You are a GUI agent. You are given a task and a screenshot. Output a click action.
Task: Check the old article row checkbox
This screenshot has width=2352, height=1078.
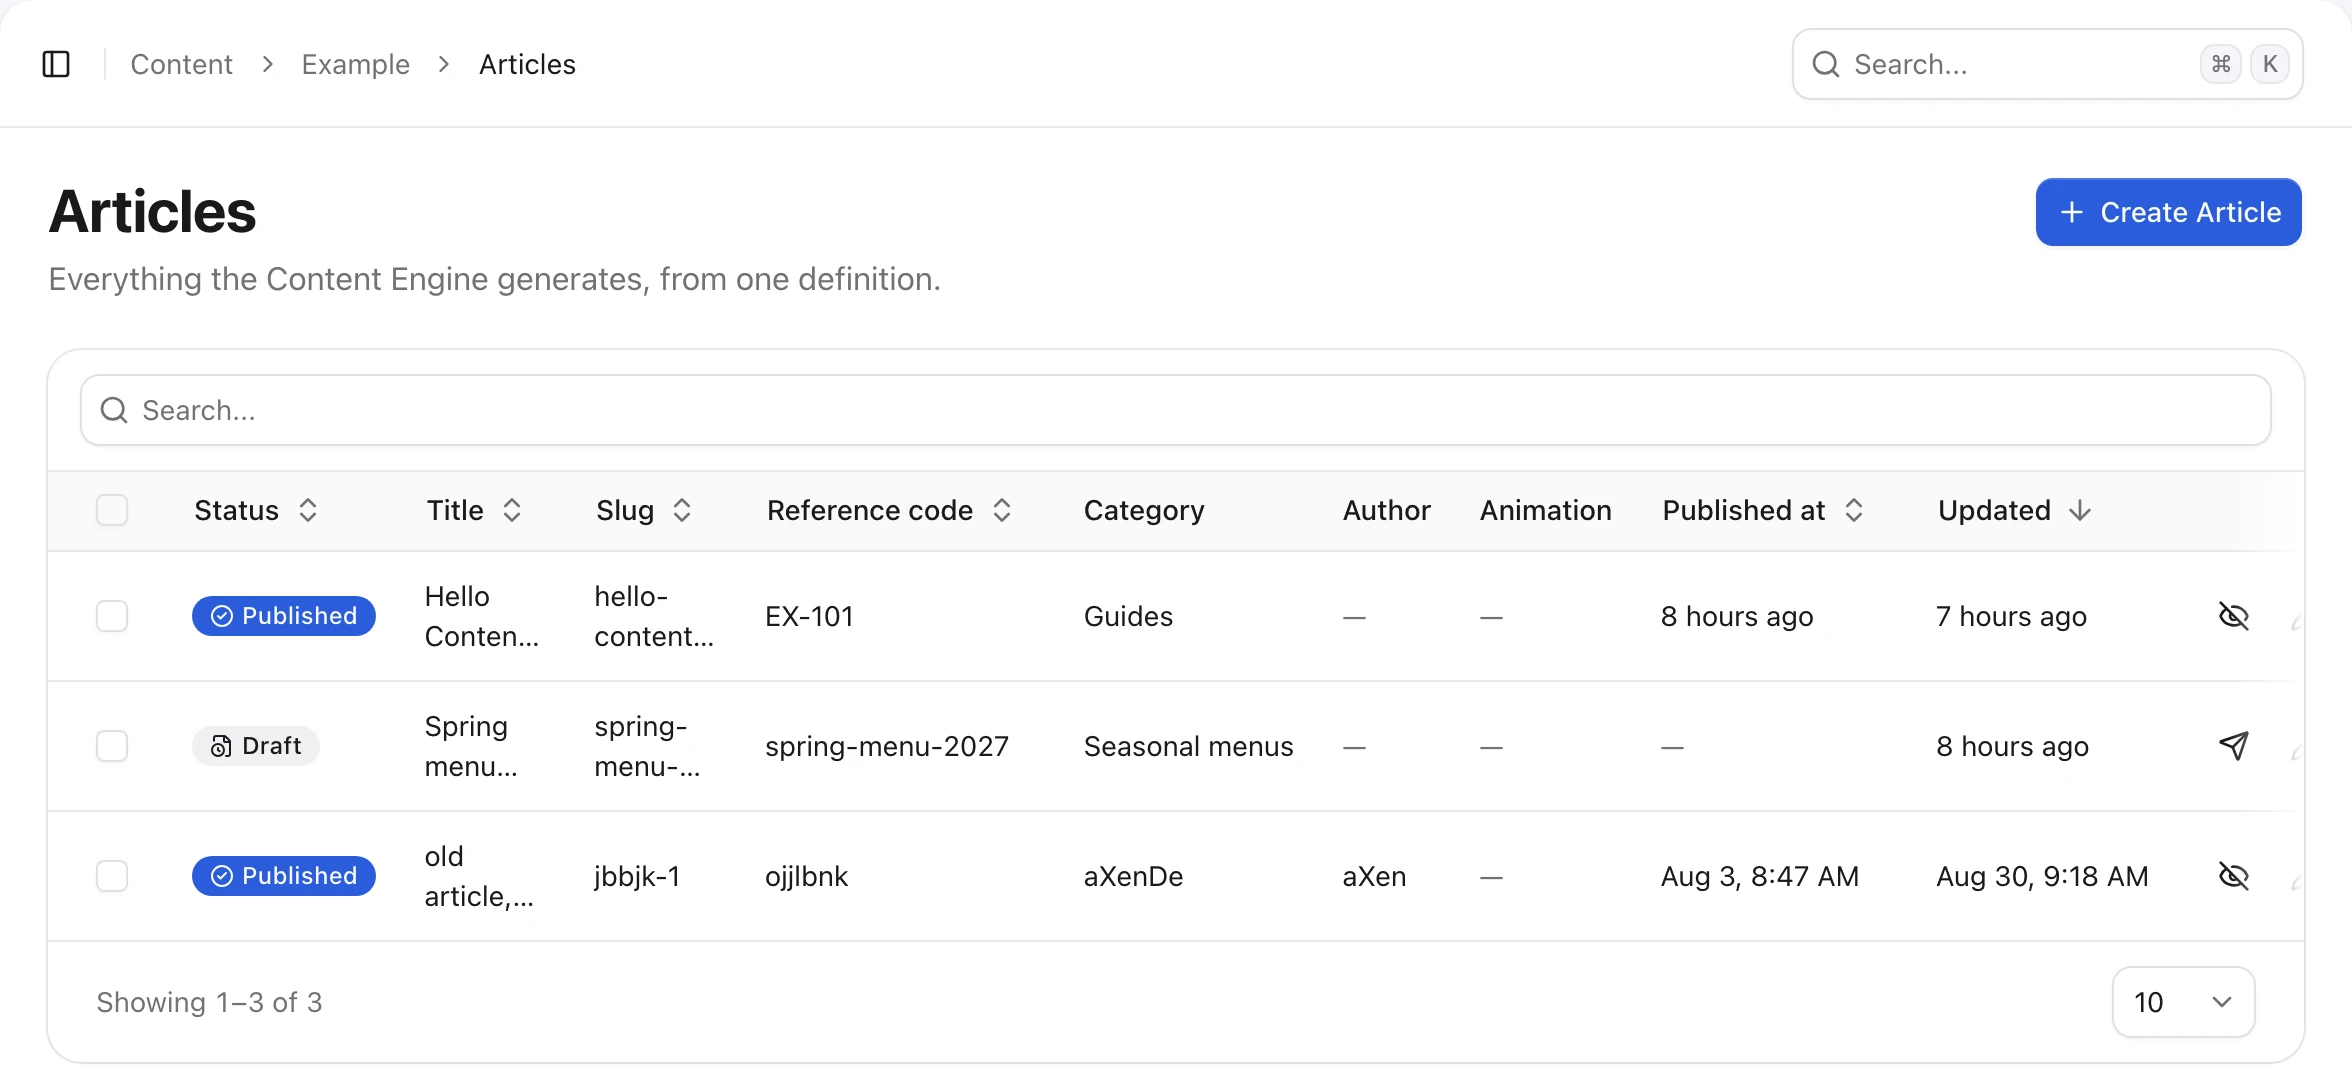(x=112, y=876)
